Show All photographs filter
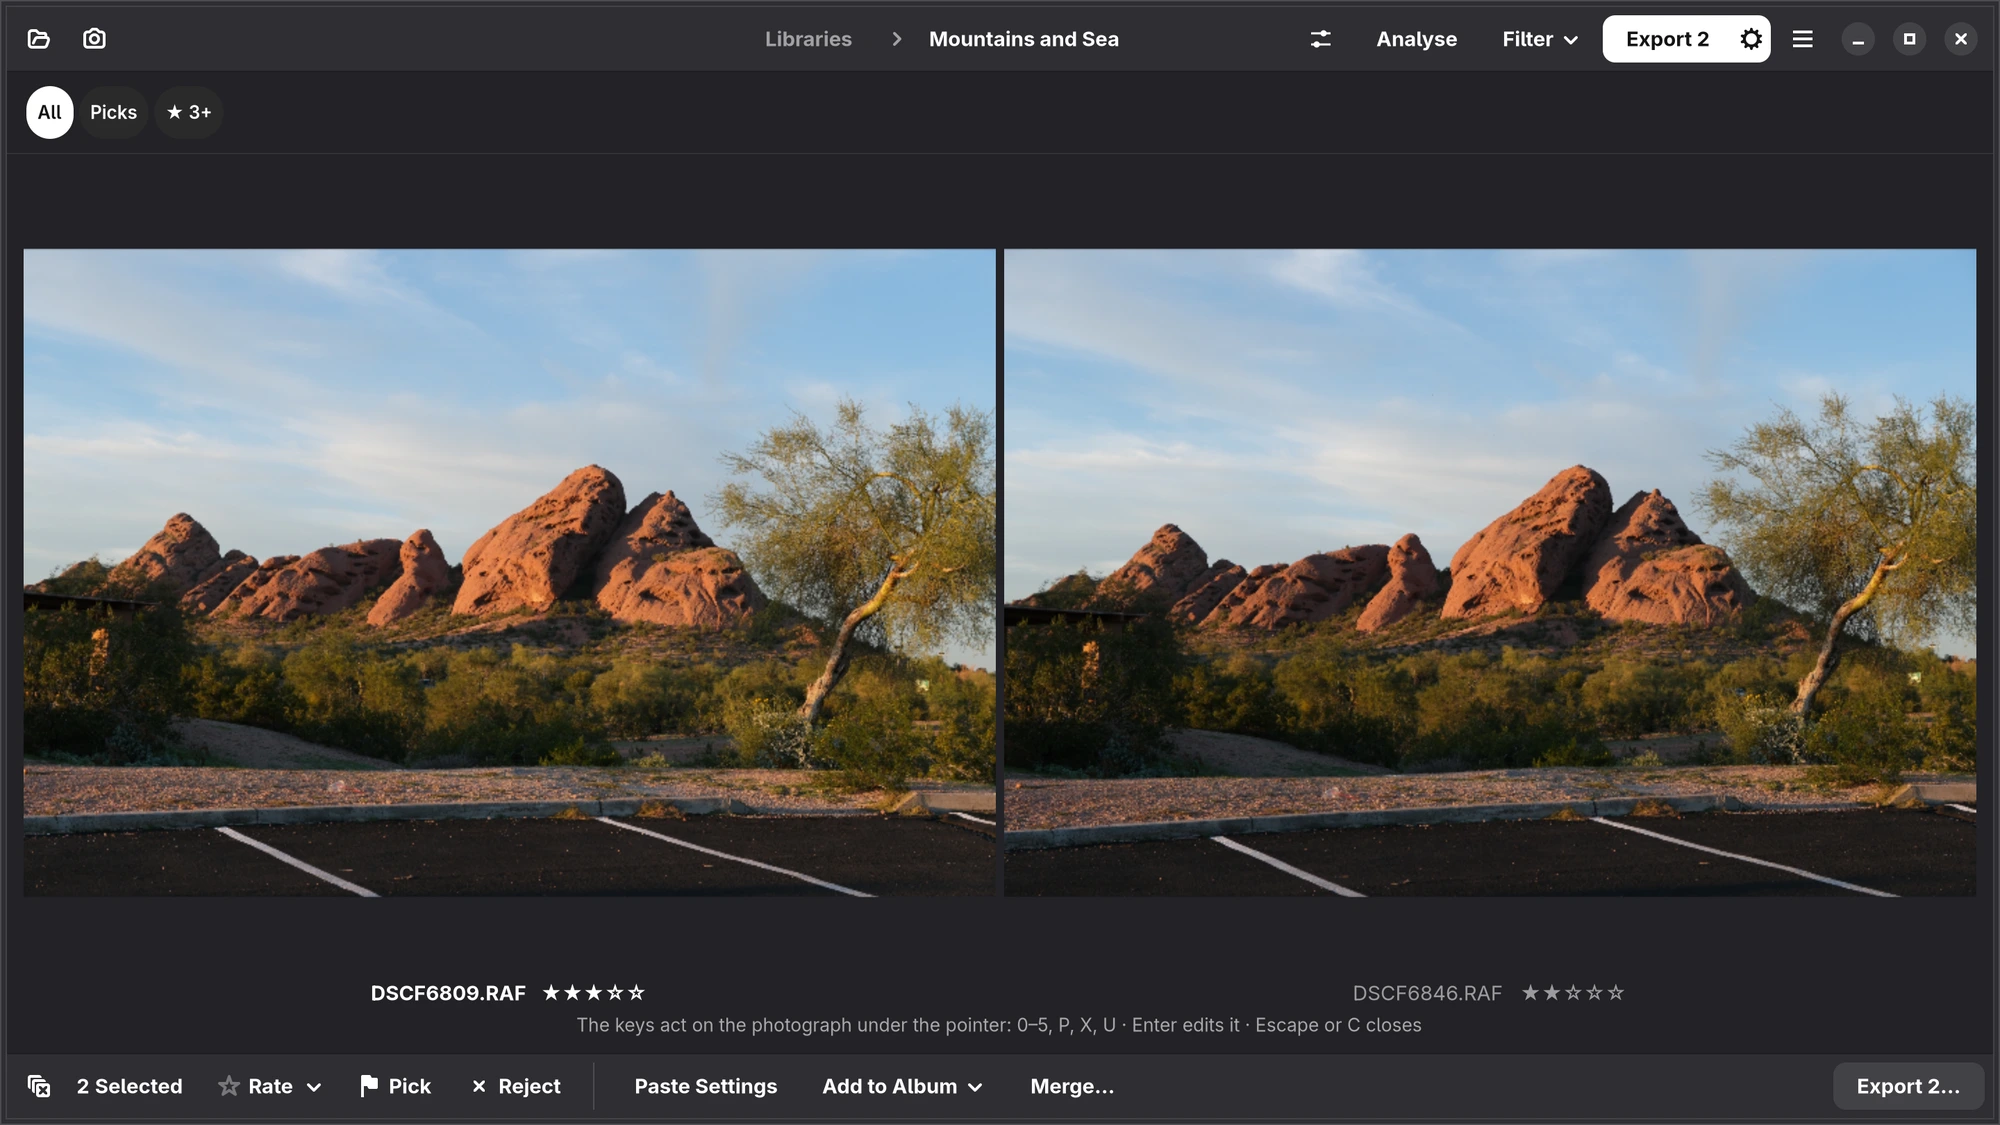The width and height of the screenshot is (2000, 1125). pyautogui.click(x=49, y=112)
